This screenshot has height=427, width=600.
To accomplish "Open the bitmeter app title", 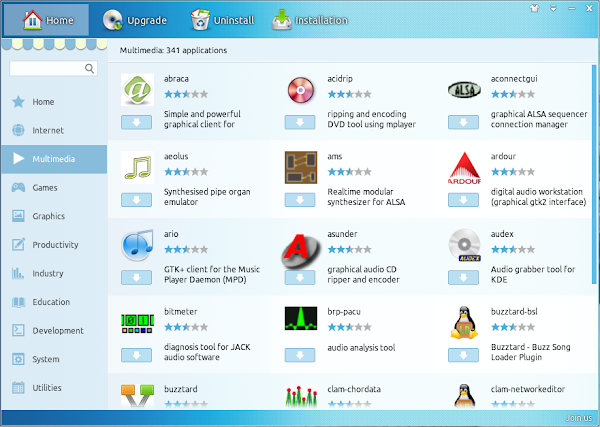I will [x=180, y=311].
